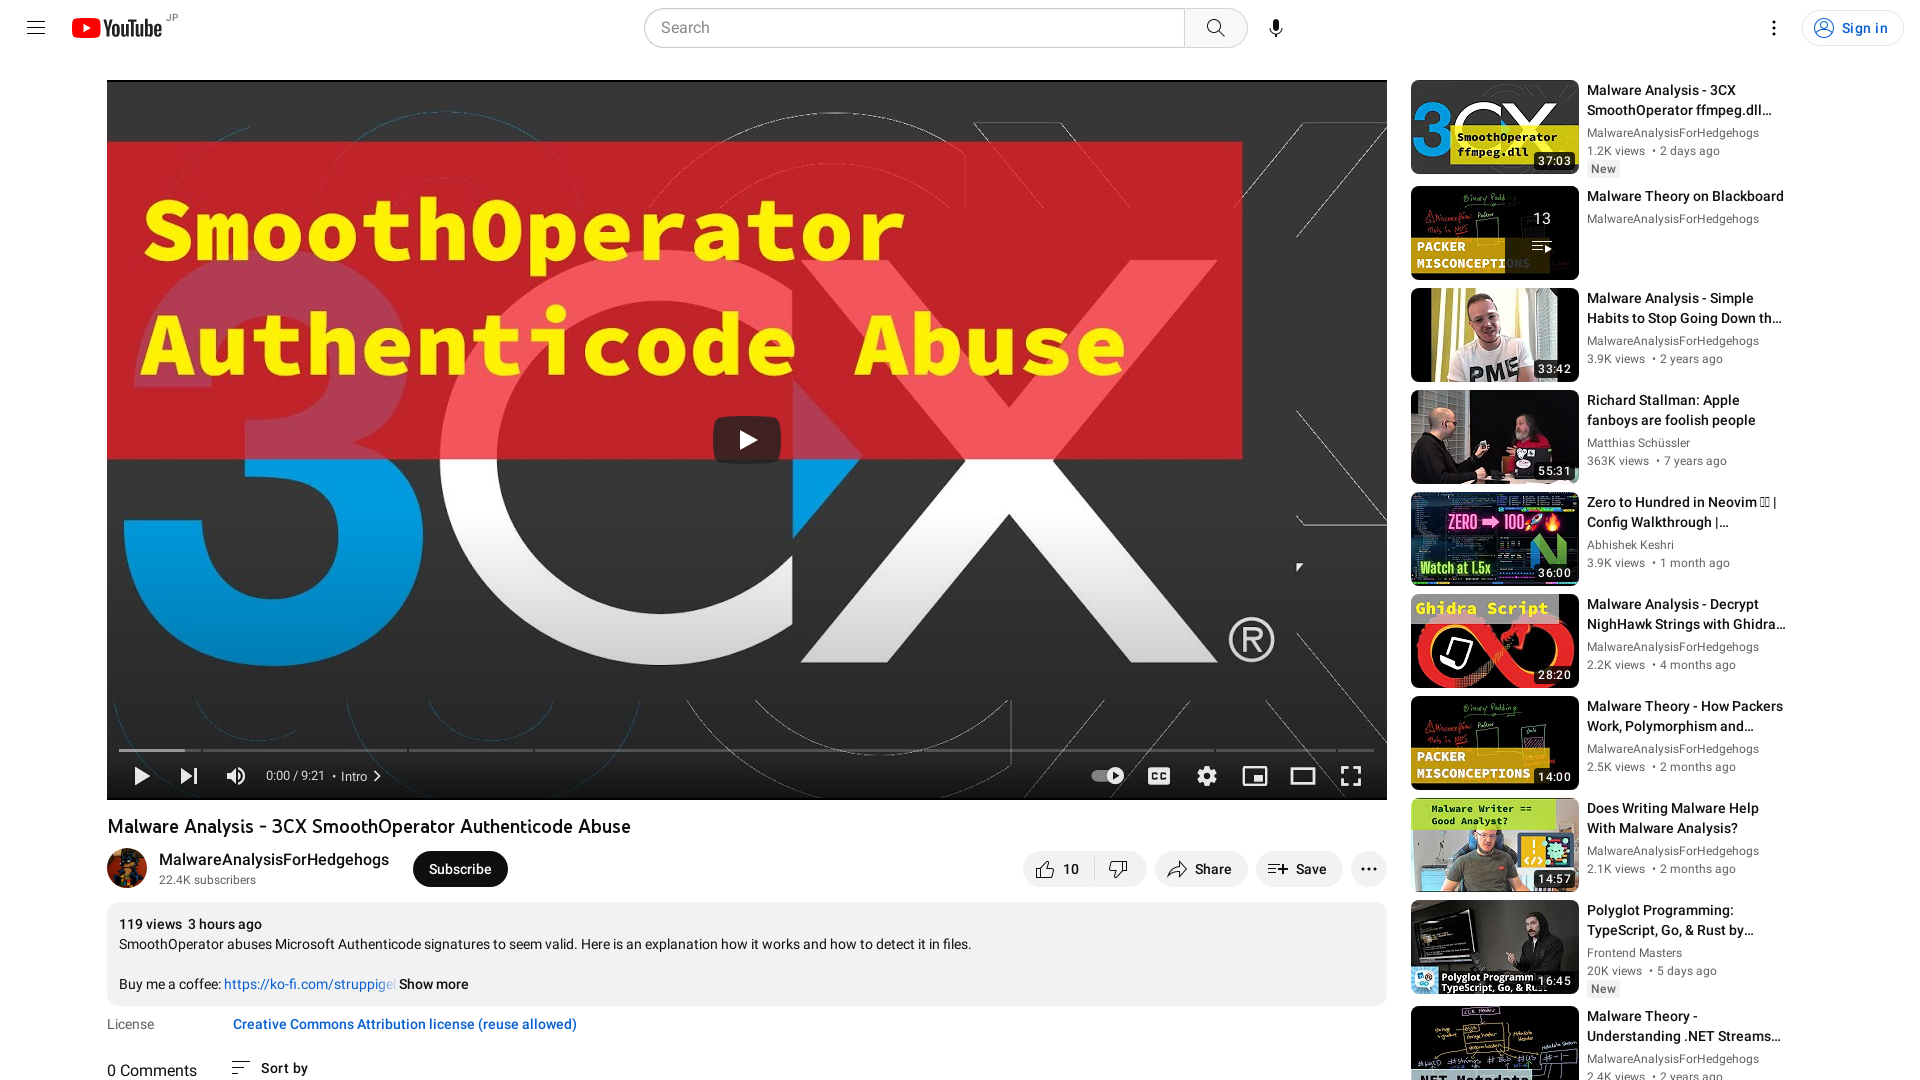Toggle closed captions CC button
Image resolution: width=1920 pixels, height=1080 pixels.
pyautogui.click(x=1158, y=775)
